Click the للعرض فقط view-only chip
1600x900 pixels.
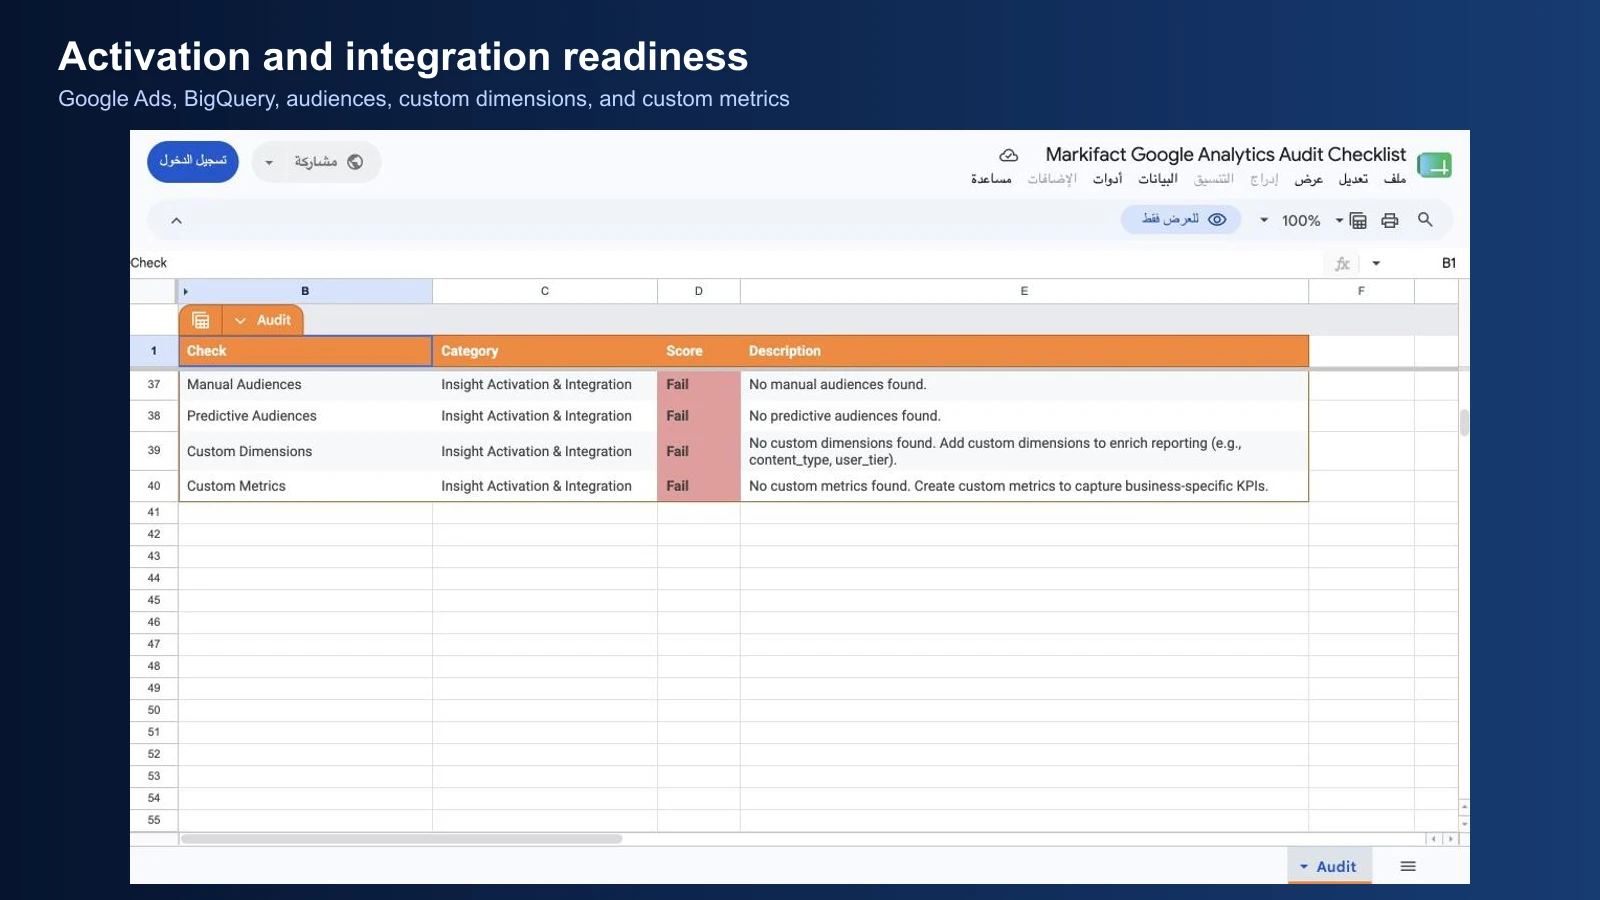tap(1181, 220)
